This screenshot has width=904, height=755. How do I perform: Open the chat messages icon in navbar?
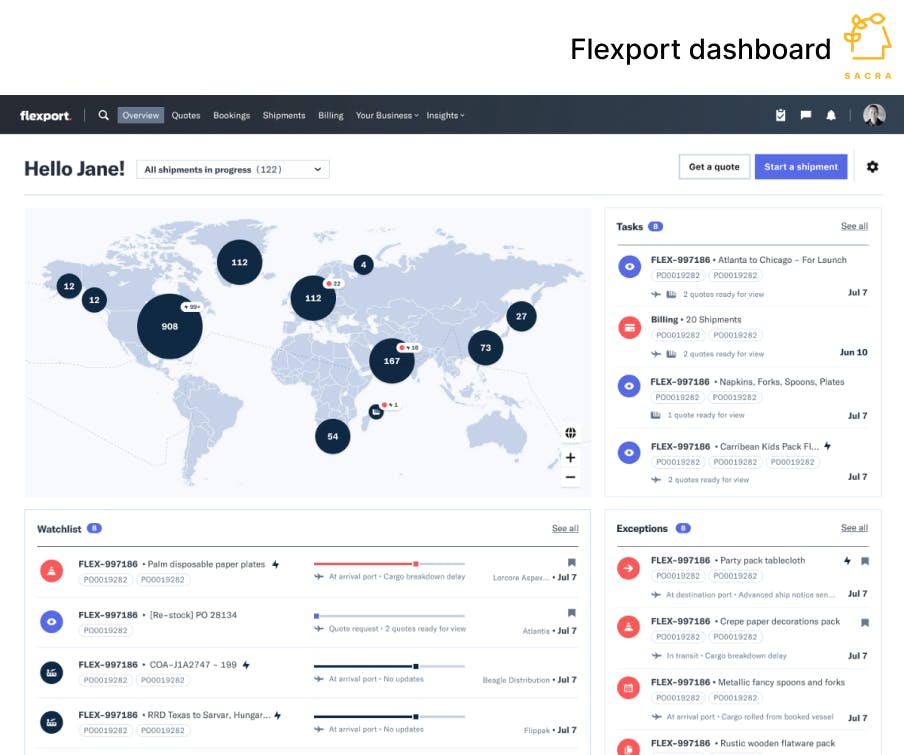[805, 115]
